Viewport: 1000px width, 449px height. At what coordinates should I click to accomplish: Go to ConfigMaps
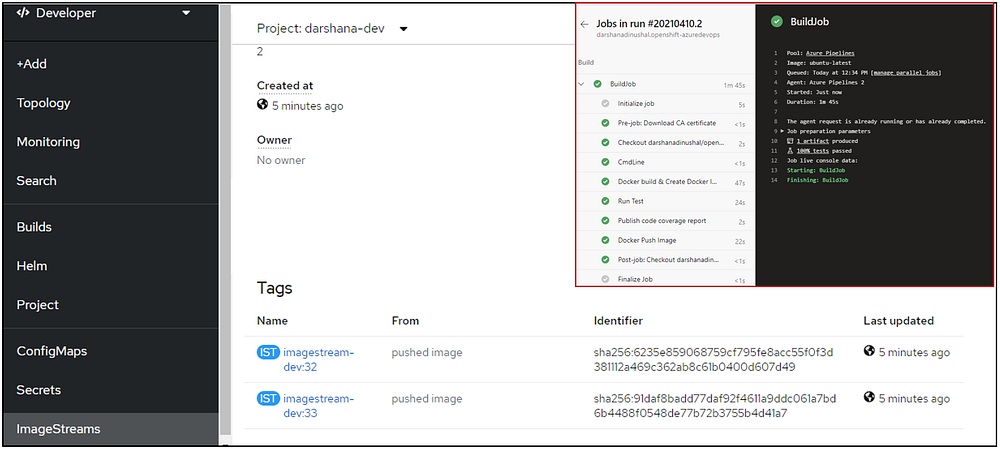pyautogui.click(x=52, y=351)
